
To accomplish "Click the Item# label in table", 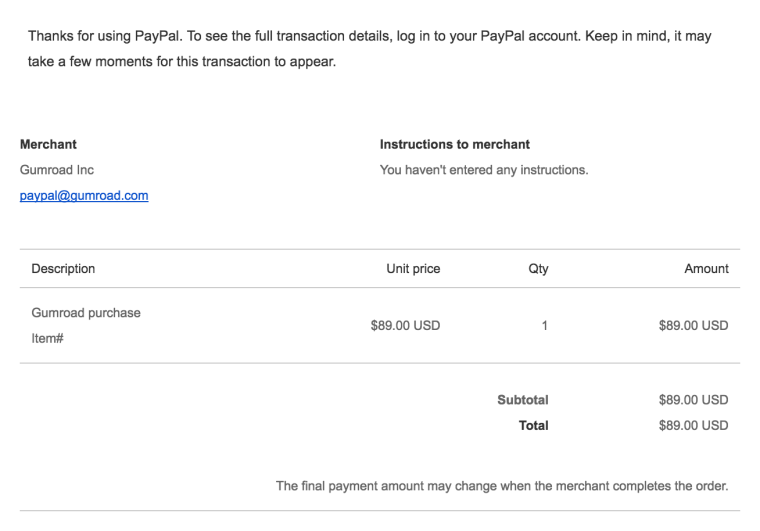I will [x=49, y=338].
